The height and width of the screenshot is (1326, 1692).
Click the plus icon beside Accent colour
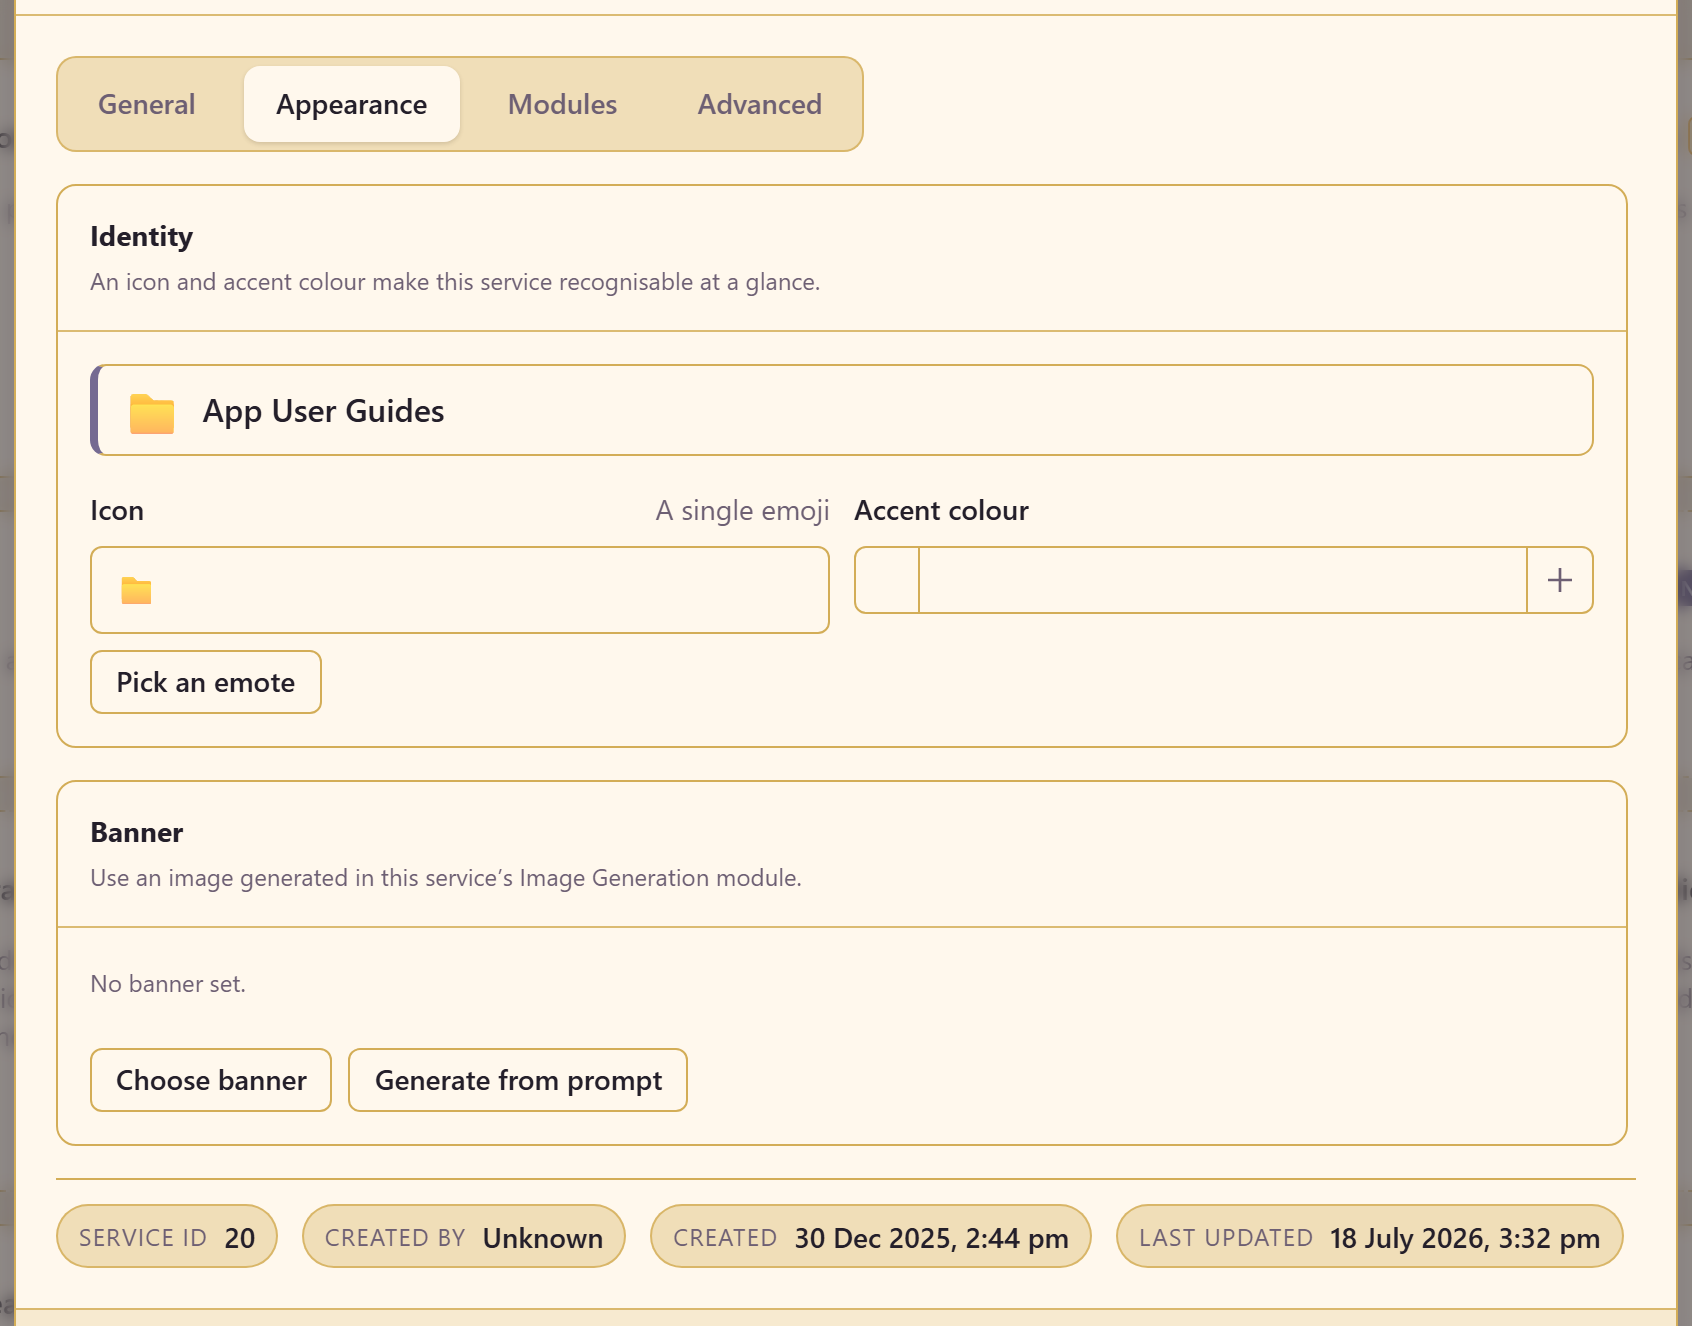click(1560, 580)
